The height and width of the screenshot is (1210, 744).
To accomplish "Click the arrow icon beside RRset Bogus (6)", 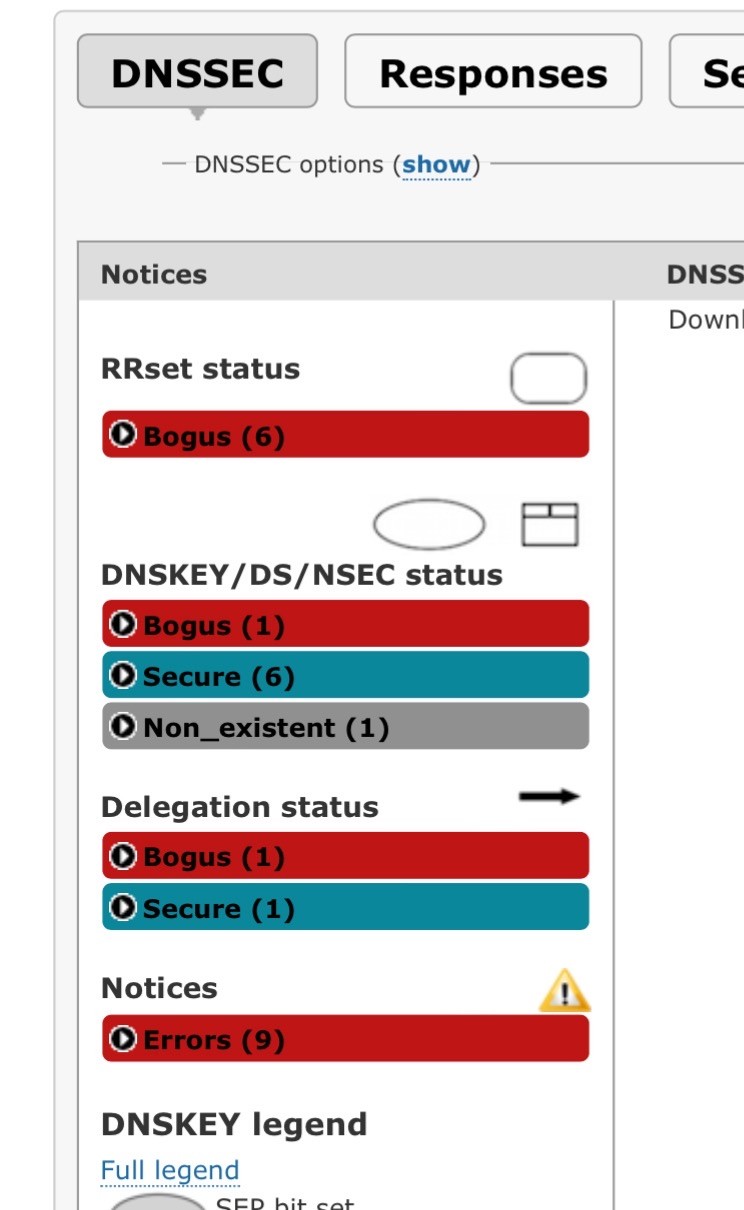I will pos(123,435).
